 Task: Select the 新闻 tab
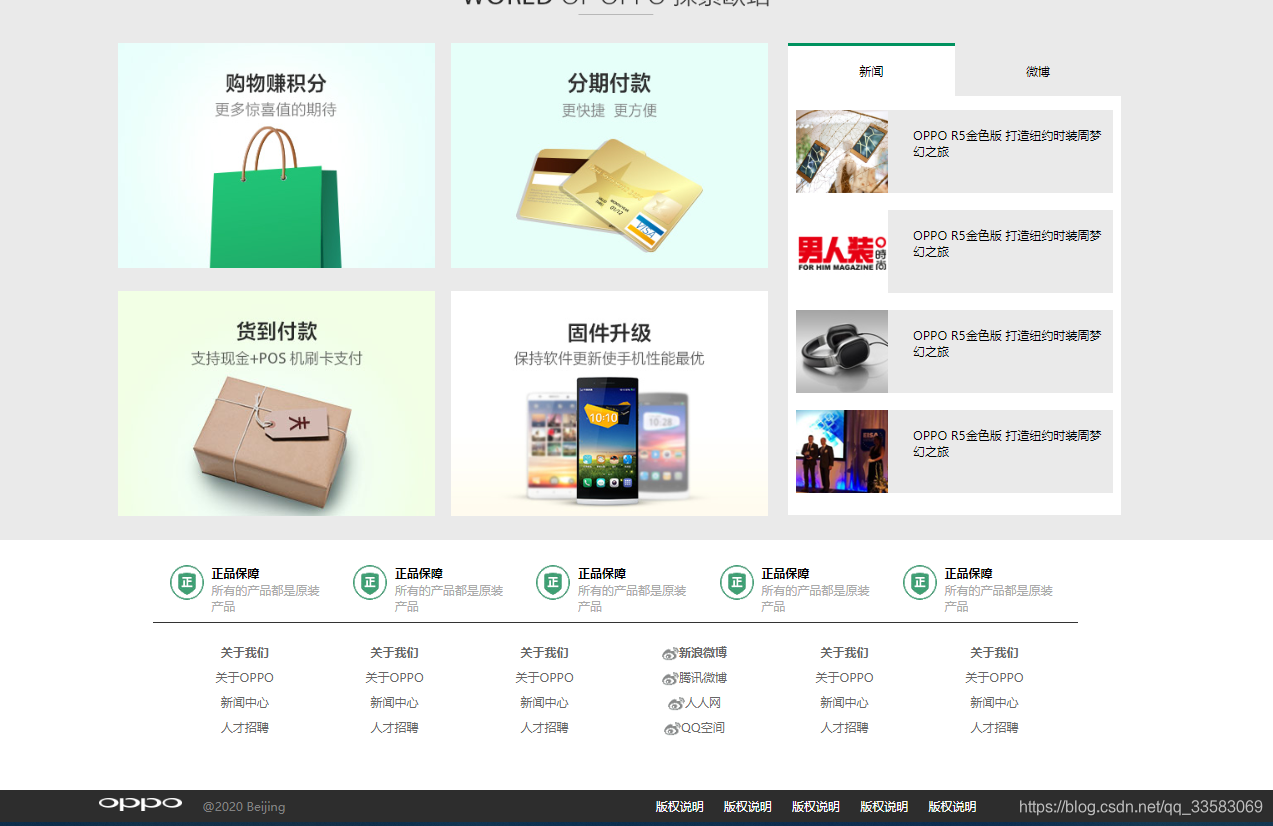[x=870, y=71]
